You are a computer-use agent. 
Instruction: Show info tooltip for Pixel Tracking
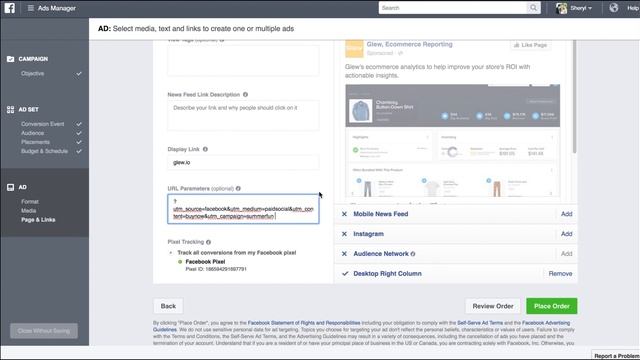pos(208,242)
